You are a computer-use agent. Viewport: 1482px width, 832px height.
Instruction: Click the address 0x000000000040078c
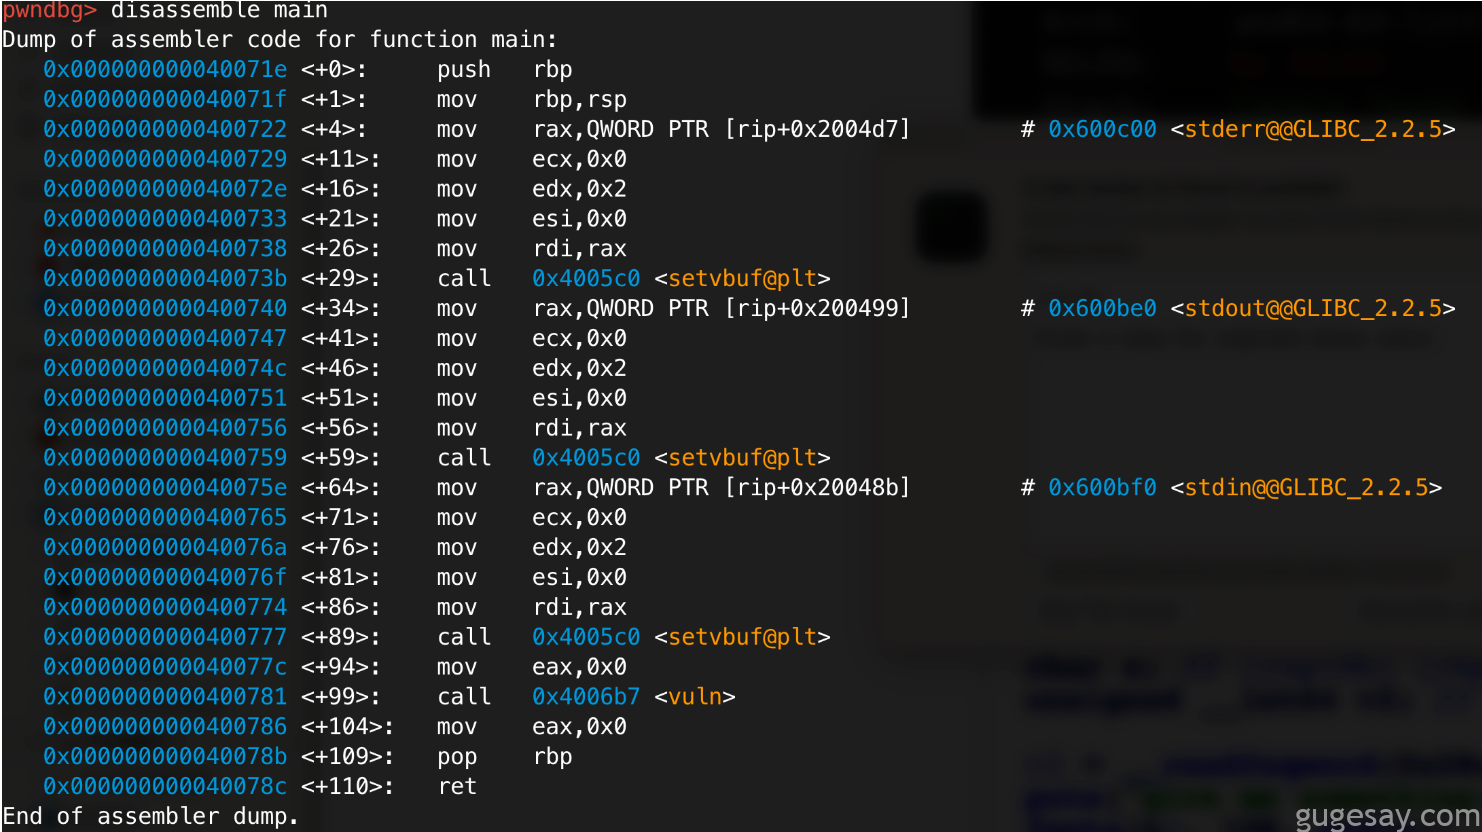pyautogui.click(x=165, y=787)
